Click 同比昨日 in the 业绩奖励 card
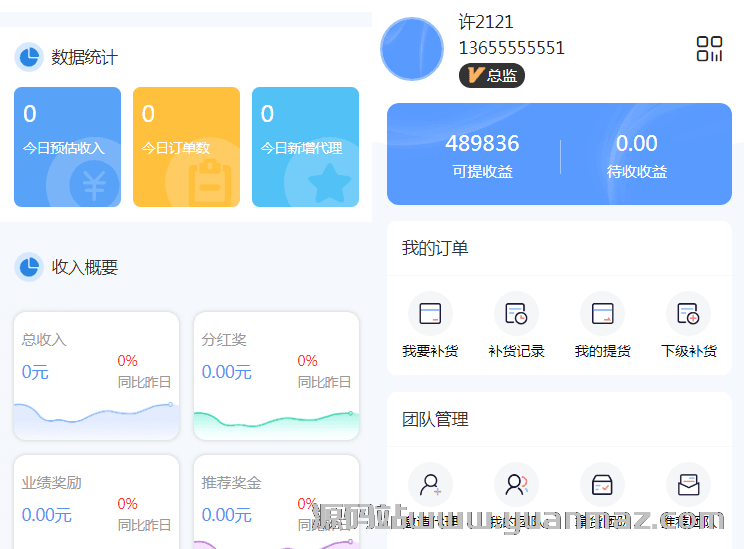 coord(144,525)
